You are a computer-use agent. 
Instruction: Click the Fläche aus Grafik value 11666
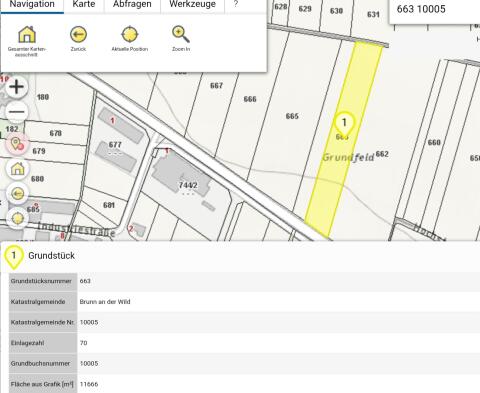[89, 384]
